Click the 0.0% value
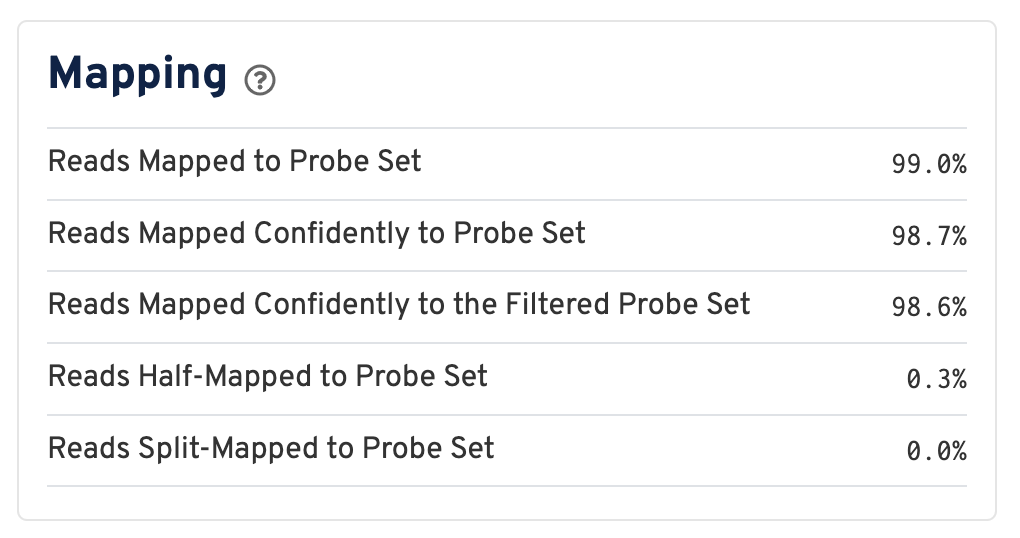The width and height of the screenshot is (1020, 538). tap(936, 452)
